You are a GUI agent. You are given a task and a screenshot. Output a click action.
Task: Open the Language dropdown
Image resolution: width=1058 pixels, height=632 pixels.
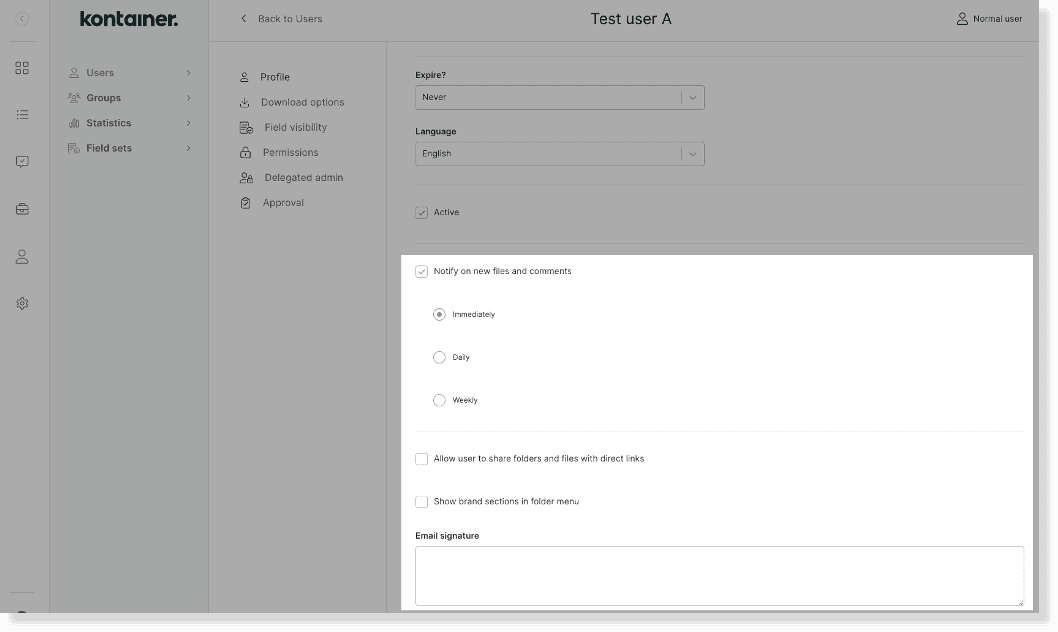559,153
